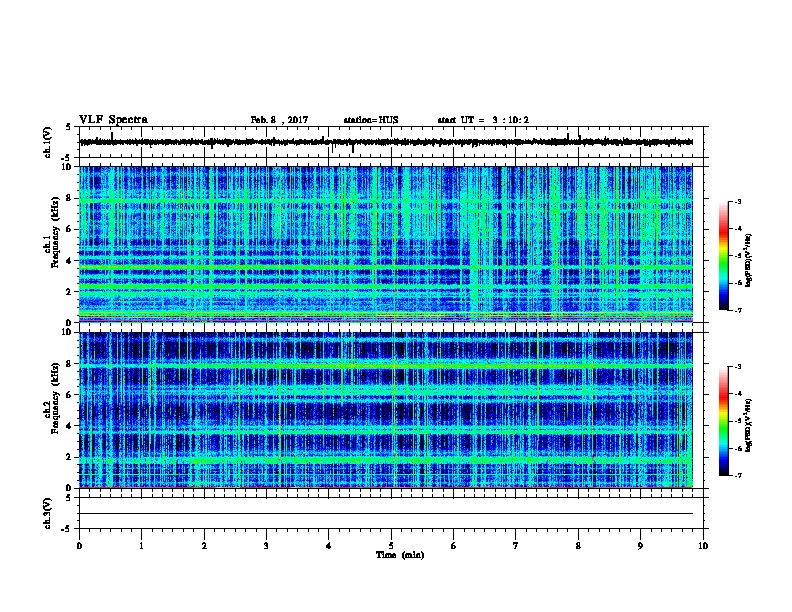Click the ch.1 voltage waveform trace
792x612 pixels.
click(386, 142)
